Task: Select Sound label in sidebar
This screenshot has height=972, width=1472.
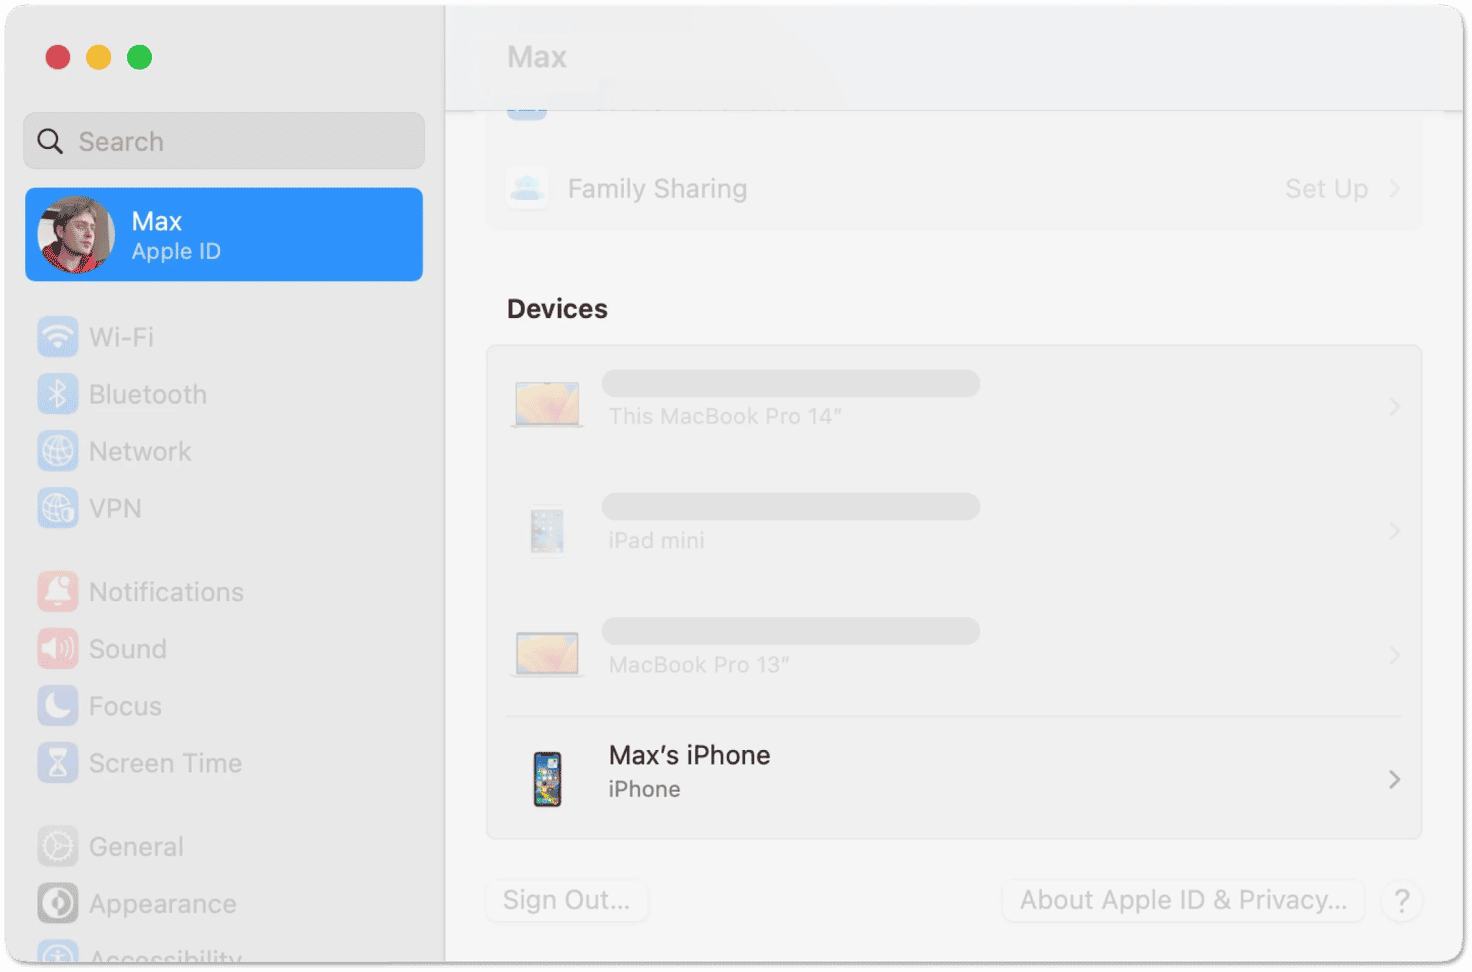Action: [x=128, y=649]
